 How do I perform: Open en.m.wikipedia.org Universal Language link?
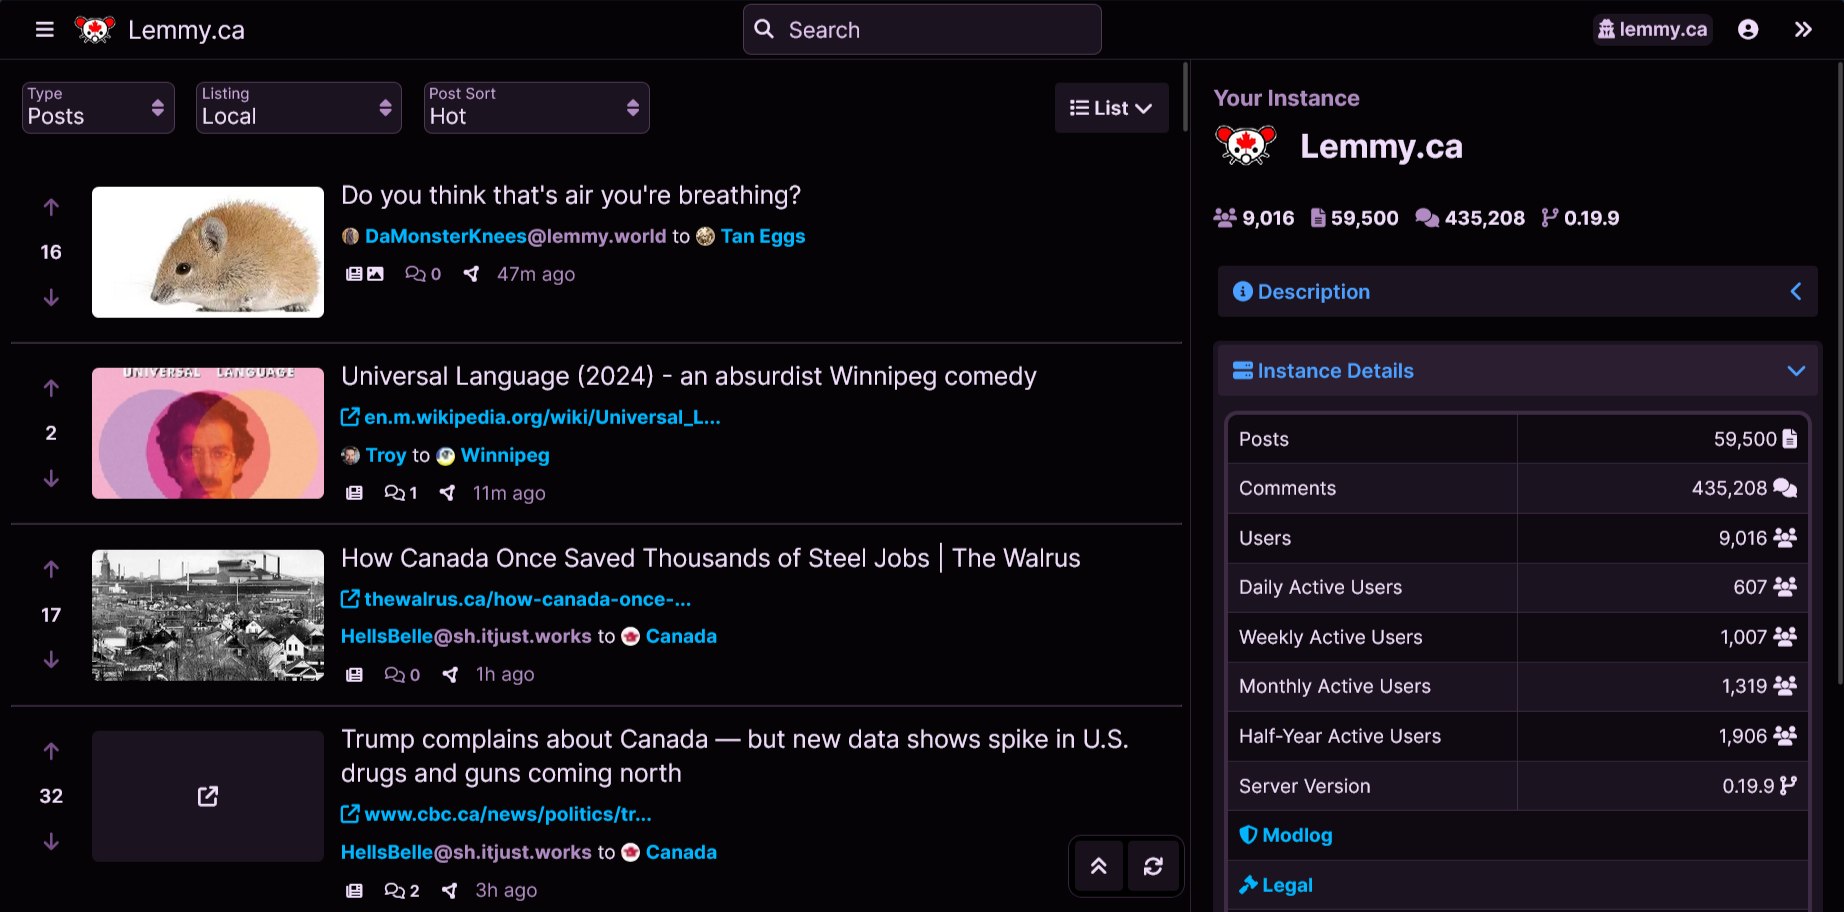531,417
